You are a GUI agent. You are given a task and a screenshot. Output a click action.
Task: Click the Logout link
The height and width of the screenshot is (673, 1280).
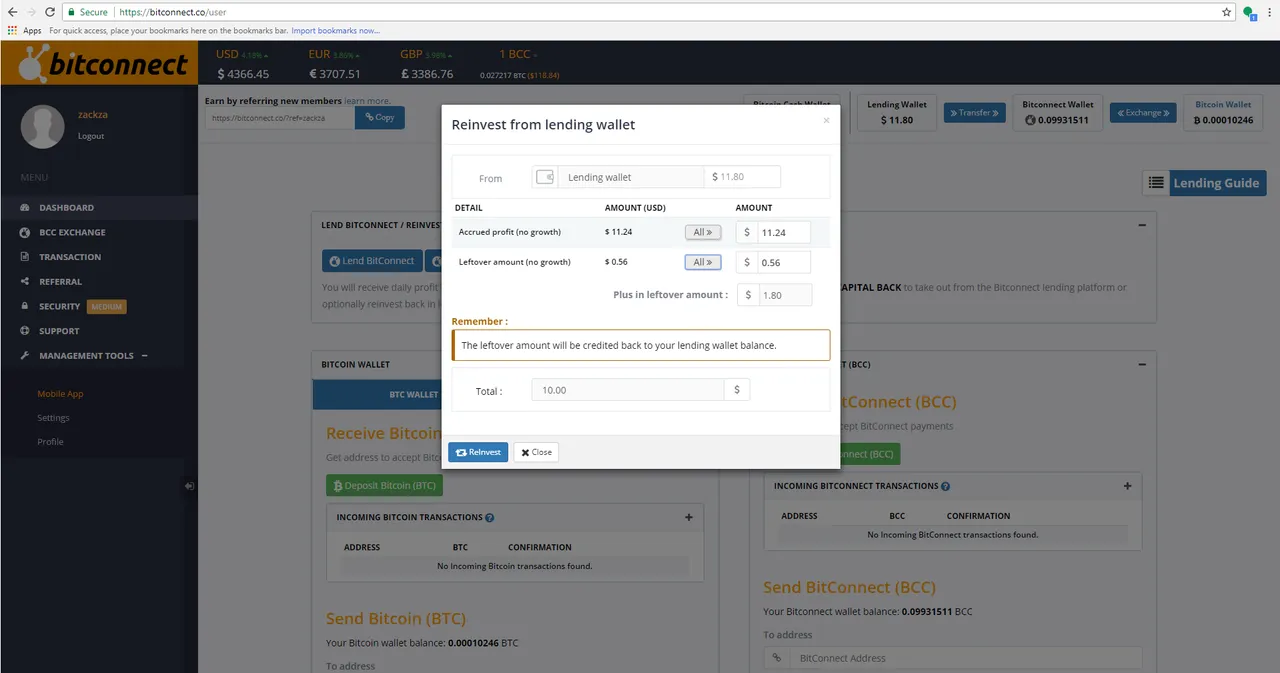point(91,136)
